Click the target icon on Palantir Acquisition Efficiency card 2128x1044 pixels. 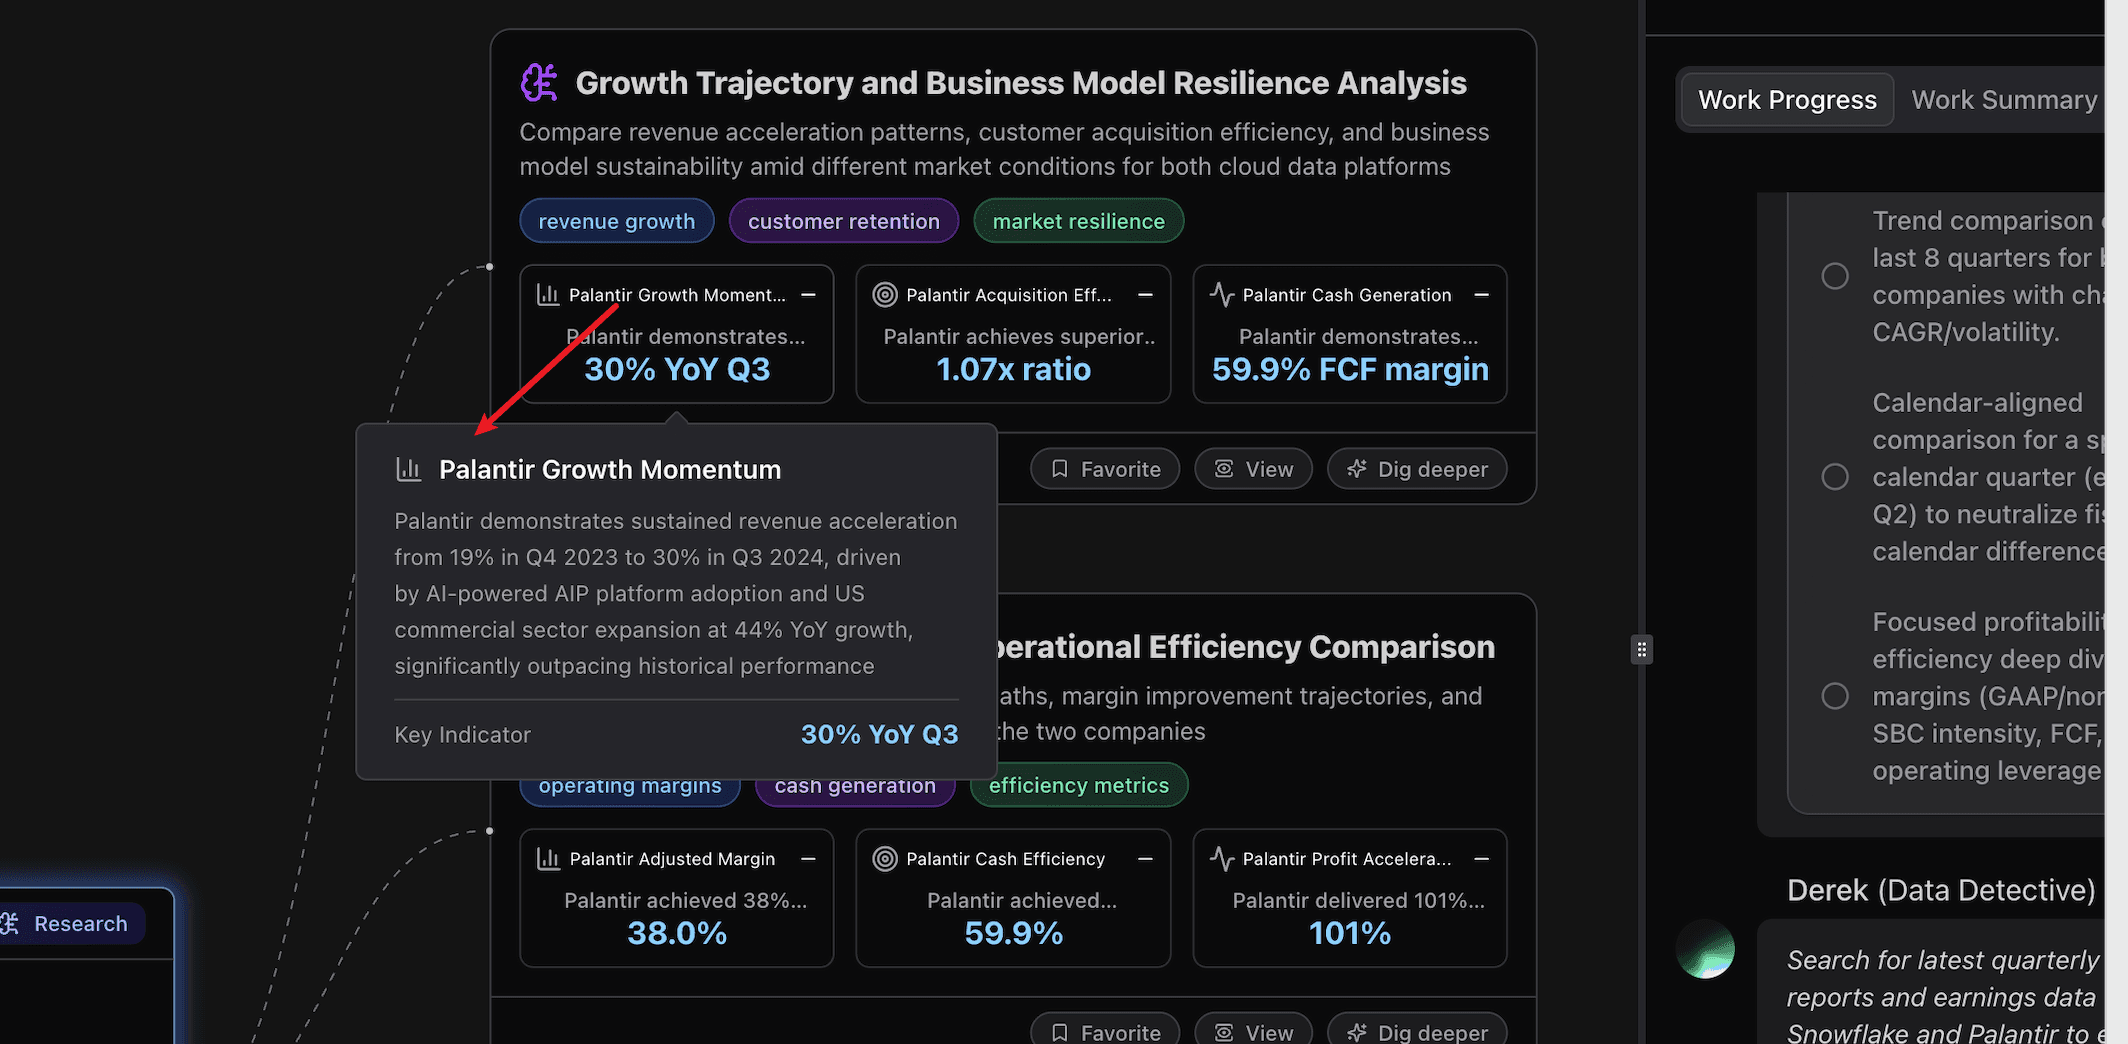(x=884, y=295)
